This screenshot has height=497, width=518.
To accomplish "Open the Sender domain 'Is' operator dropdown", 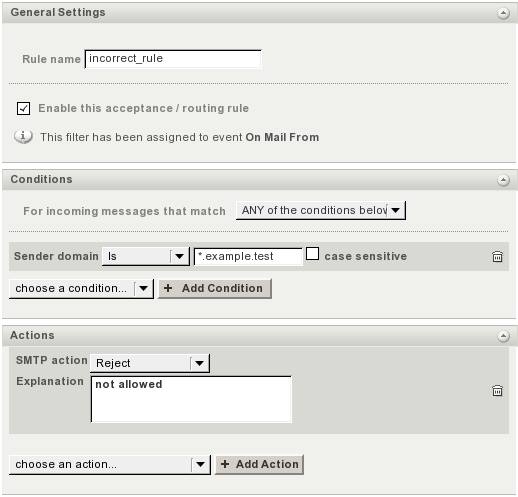I will click(x=146, y=256).
